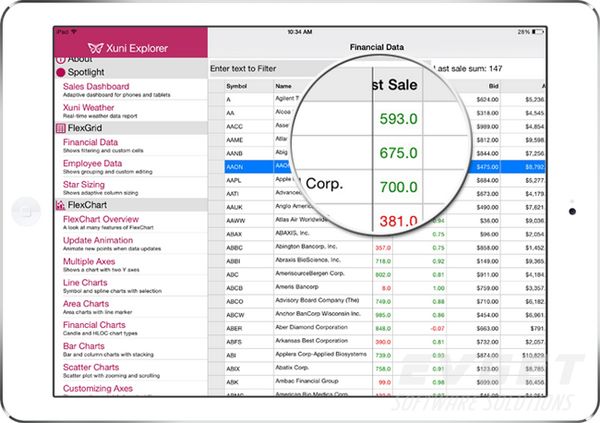Select the highlighted AAON symbol cell

click(249, 167)
